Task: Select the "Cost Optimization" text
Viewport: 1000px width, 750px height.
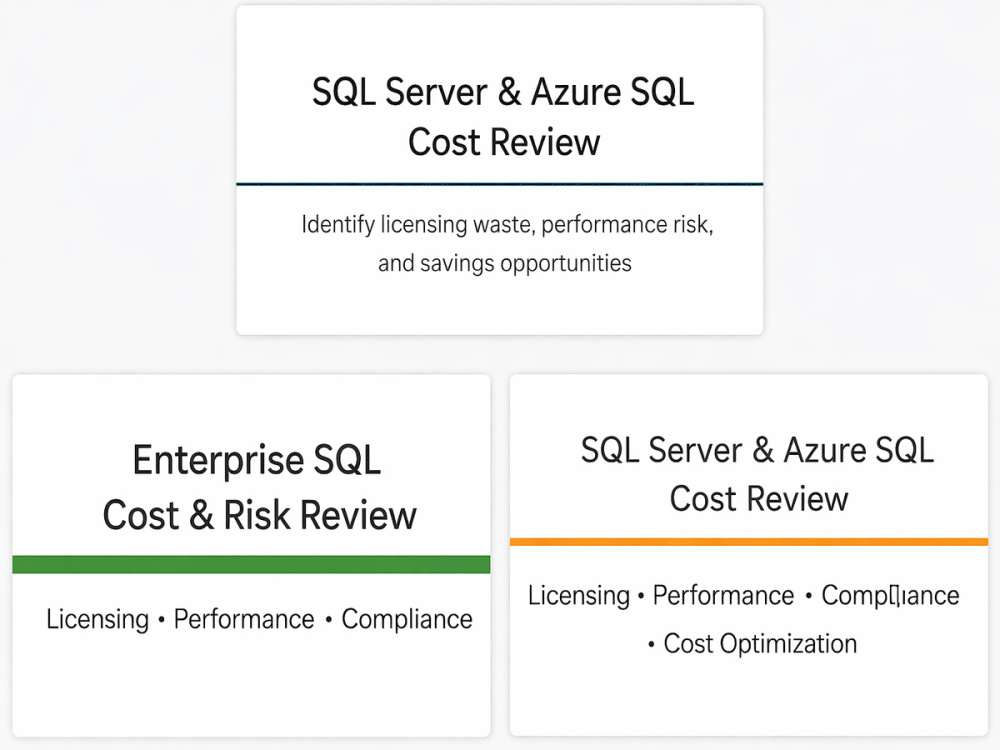Action: click(760, 643)
